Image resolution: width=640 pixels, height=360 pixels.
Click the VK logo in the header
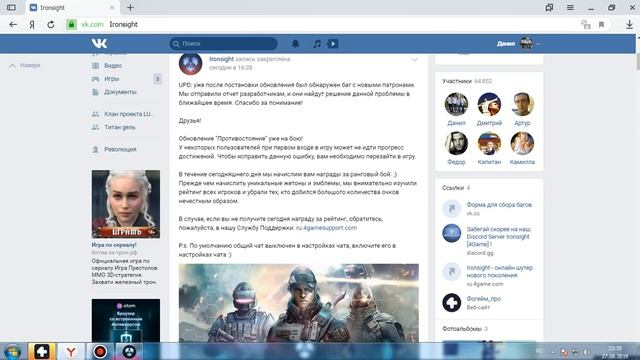click(99, 43)
